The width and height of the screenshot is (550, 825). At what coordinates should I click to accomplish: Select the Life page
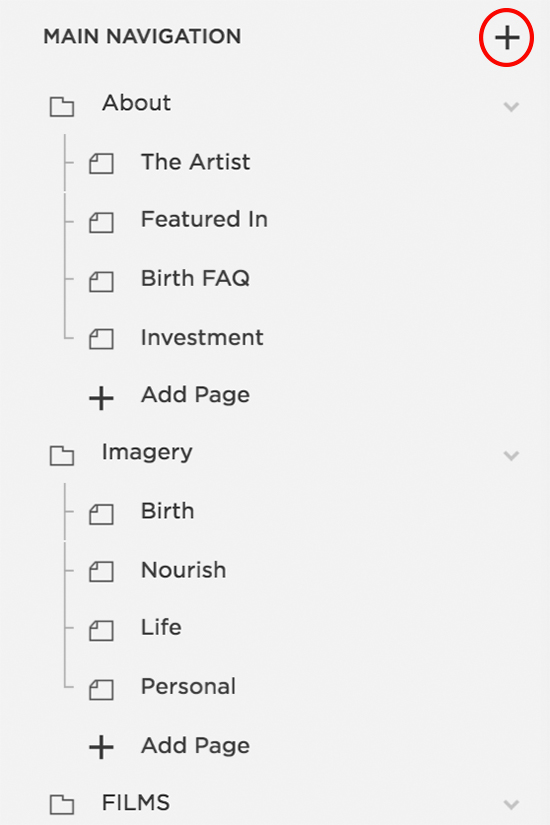161,627
